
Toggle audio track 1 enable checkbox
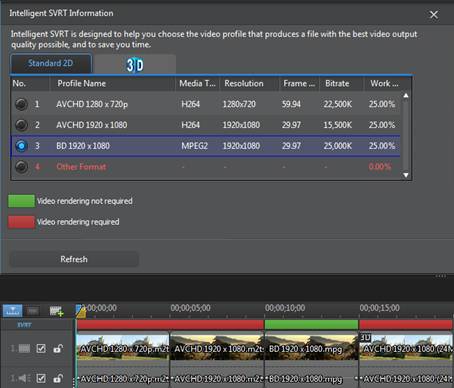click(x=41, y=378)
